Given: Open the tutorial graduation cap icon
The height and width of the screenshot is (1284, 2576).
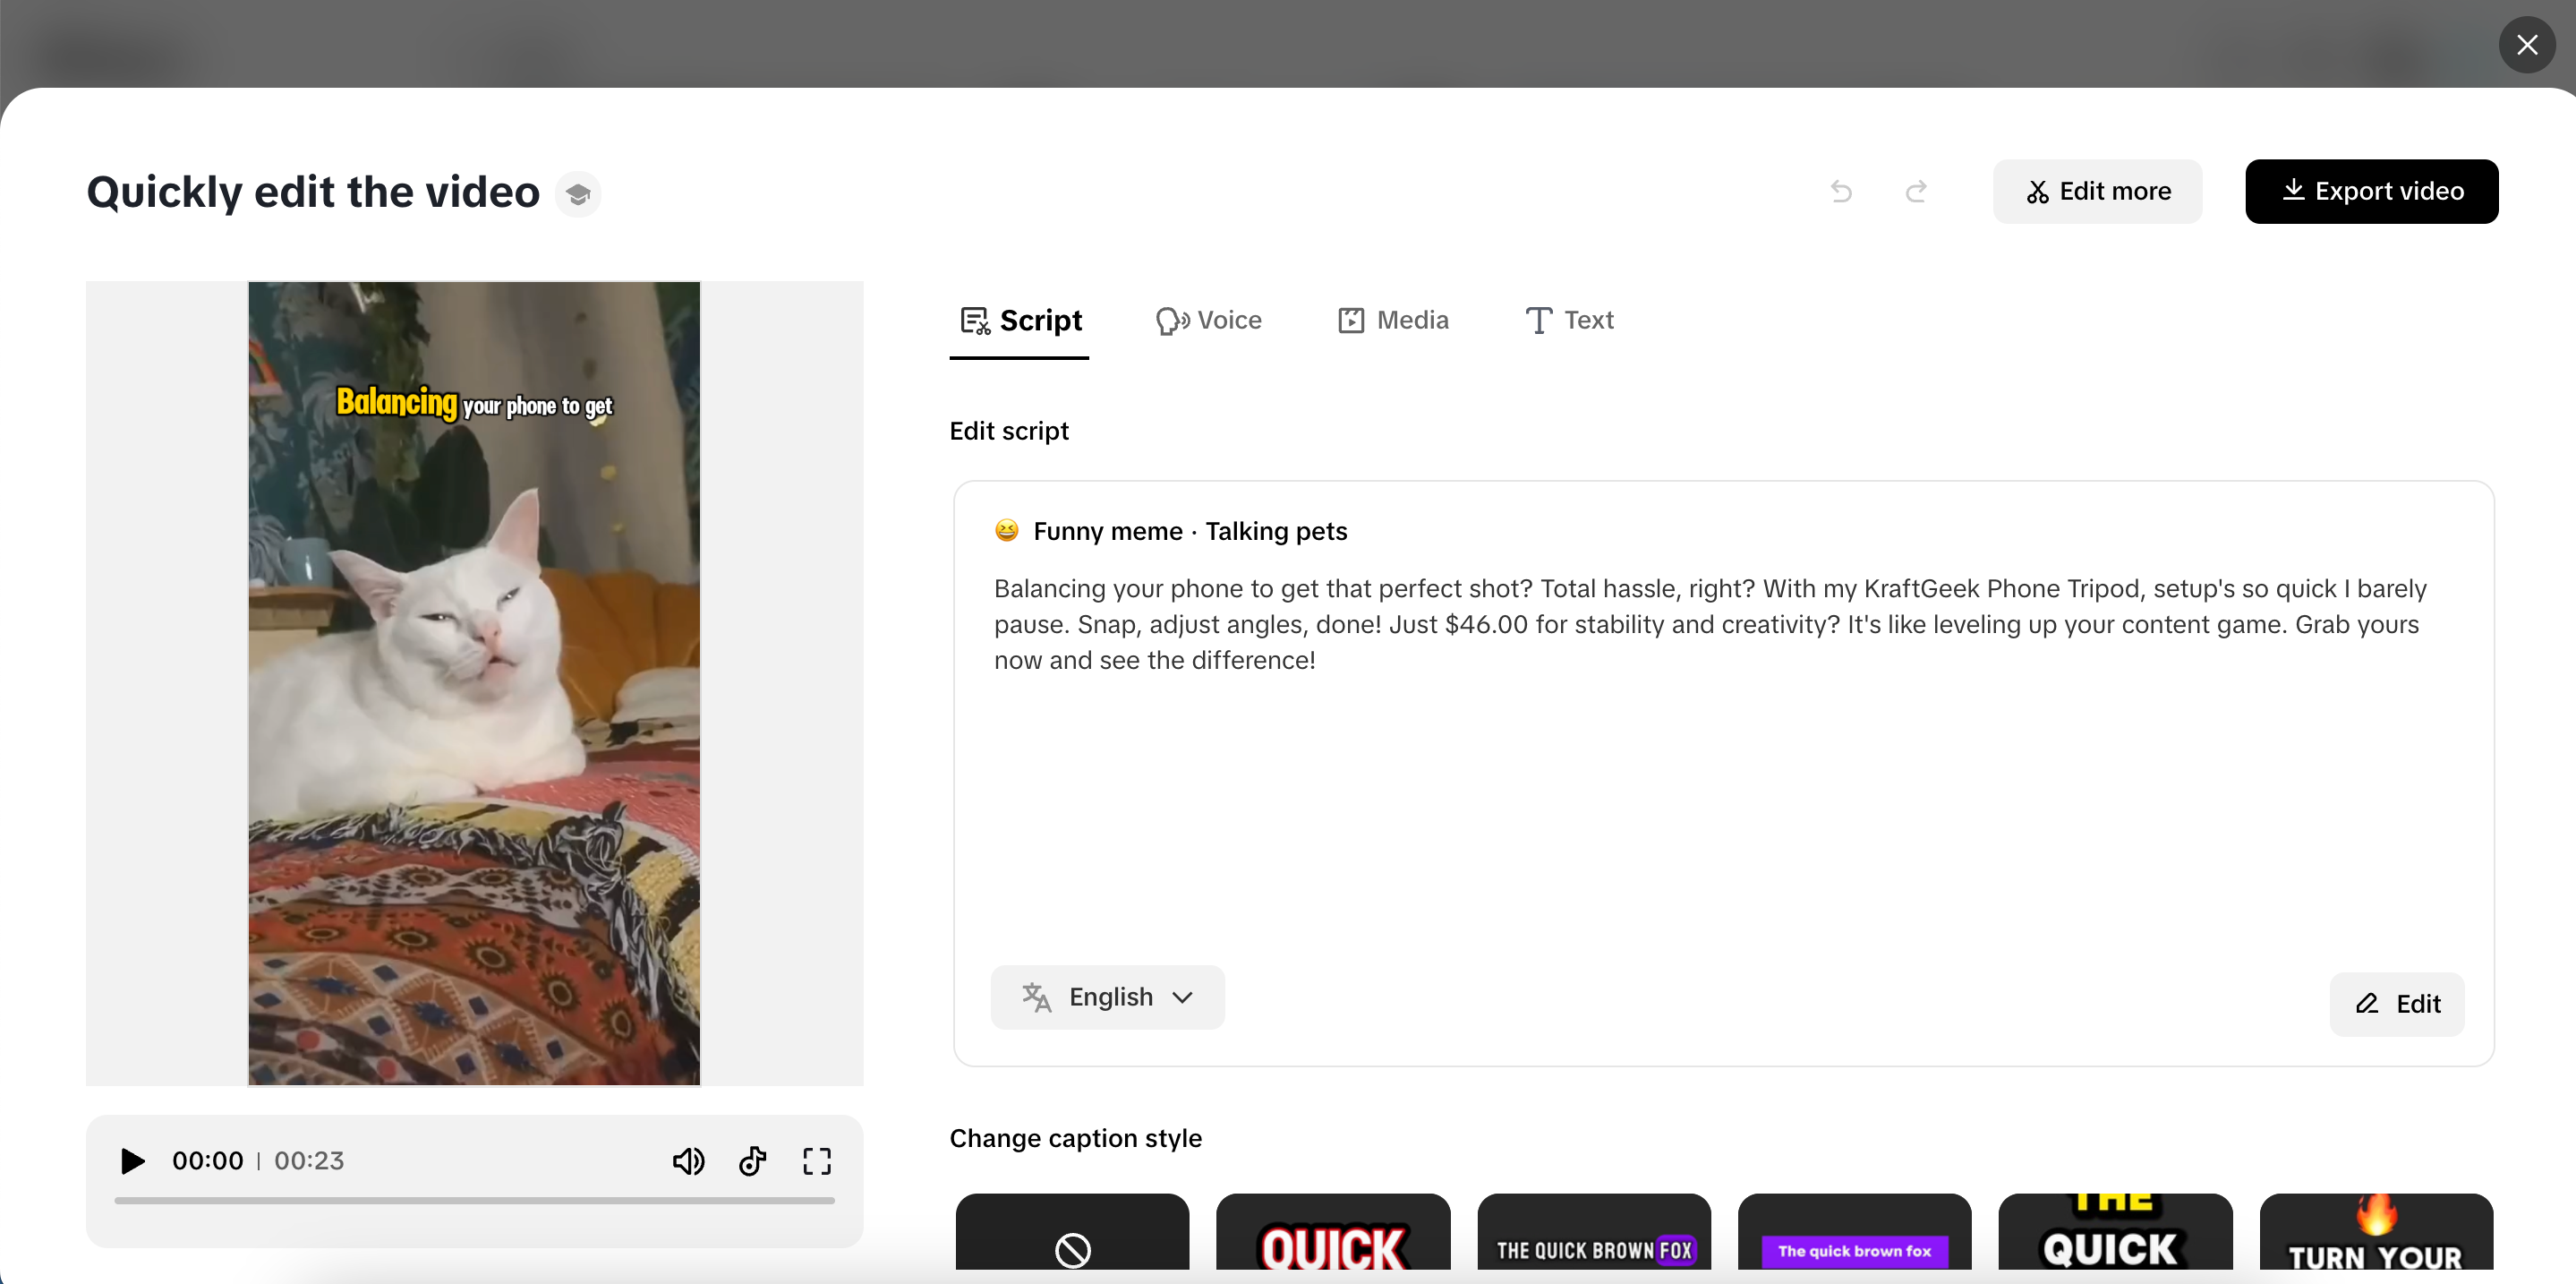Looking at the screenshot, I should 578,194.
